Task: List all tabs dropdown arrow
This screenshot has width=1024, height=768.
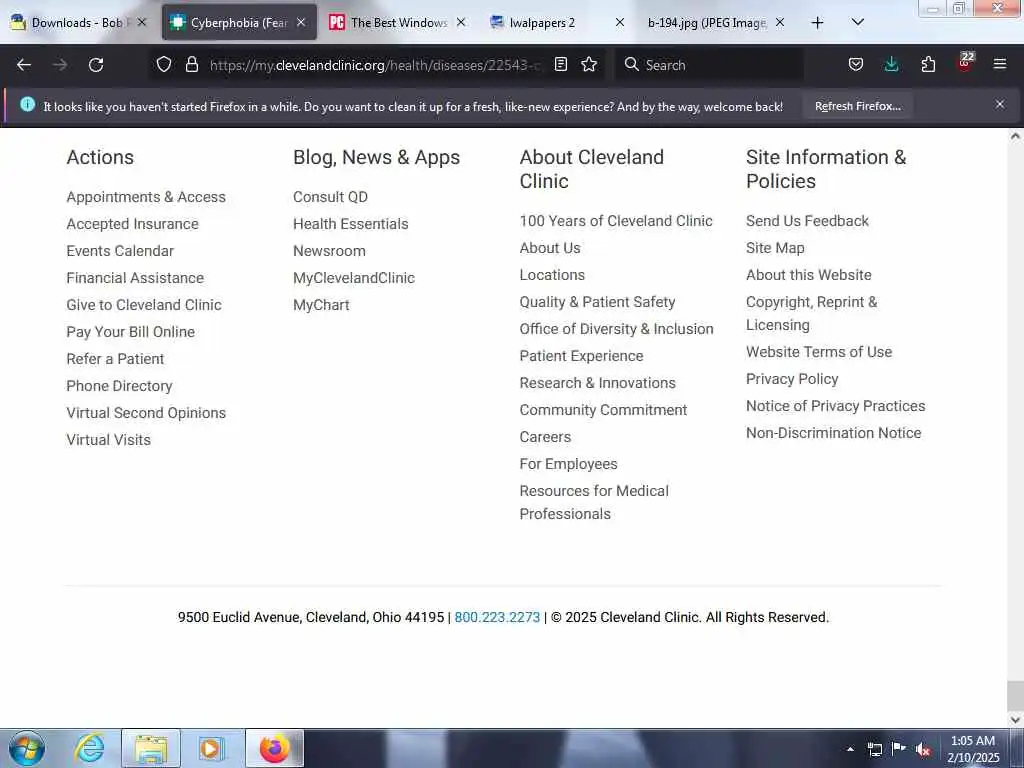Action: (858, 22)
